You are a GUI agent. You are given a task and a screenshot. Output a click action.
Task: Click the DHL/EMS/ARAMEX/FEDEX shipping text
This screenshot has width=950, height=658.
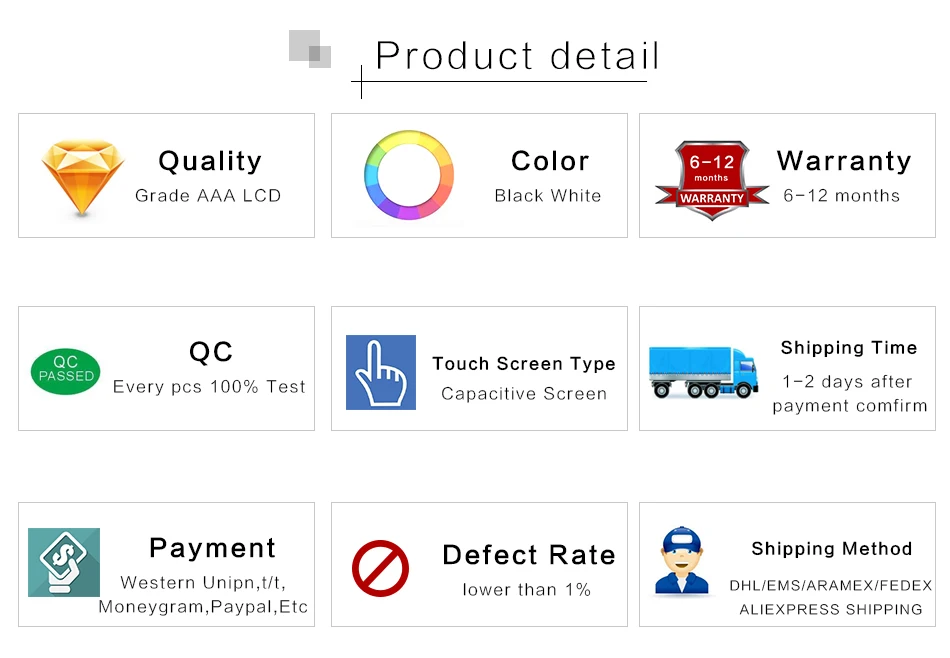[831, 585]
